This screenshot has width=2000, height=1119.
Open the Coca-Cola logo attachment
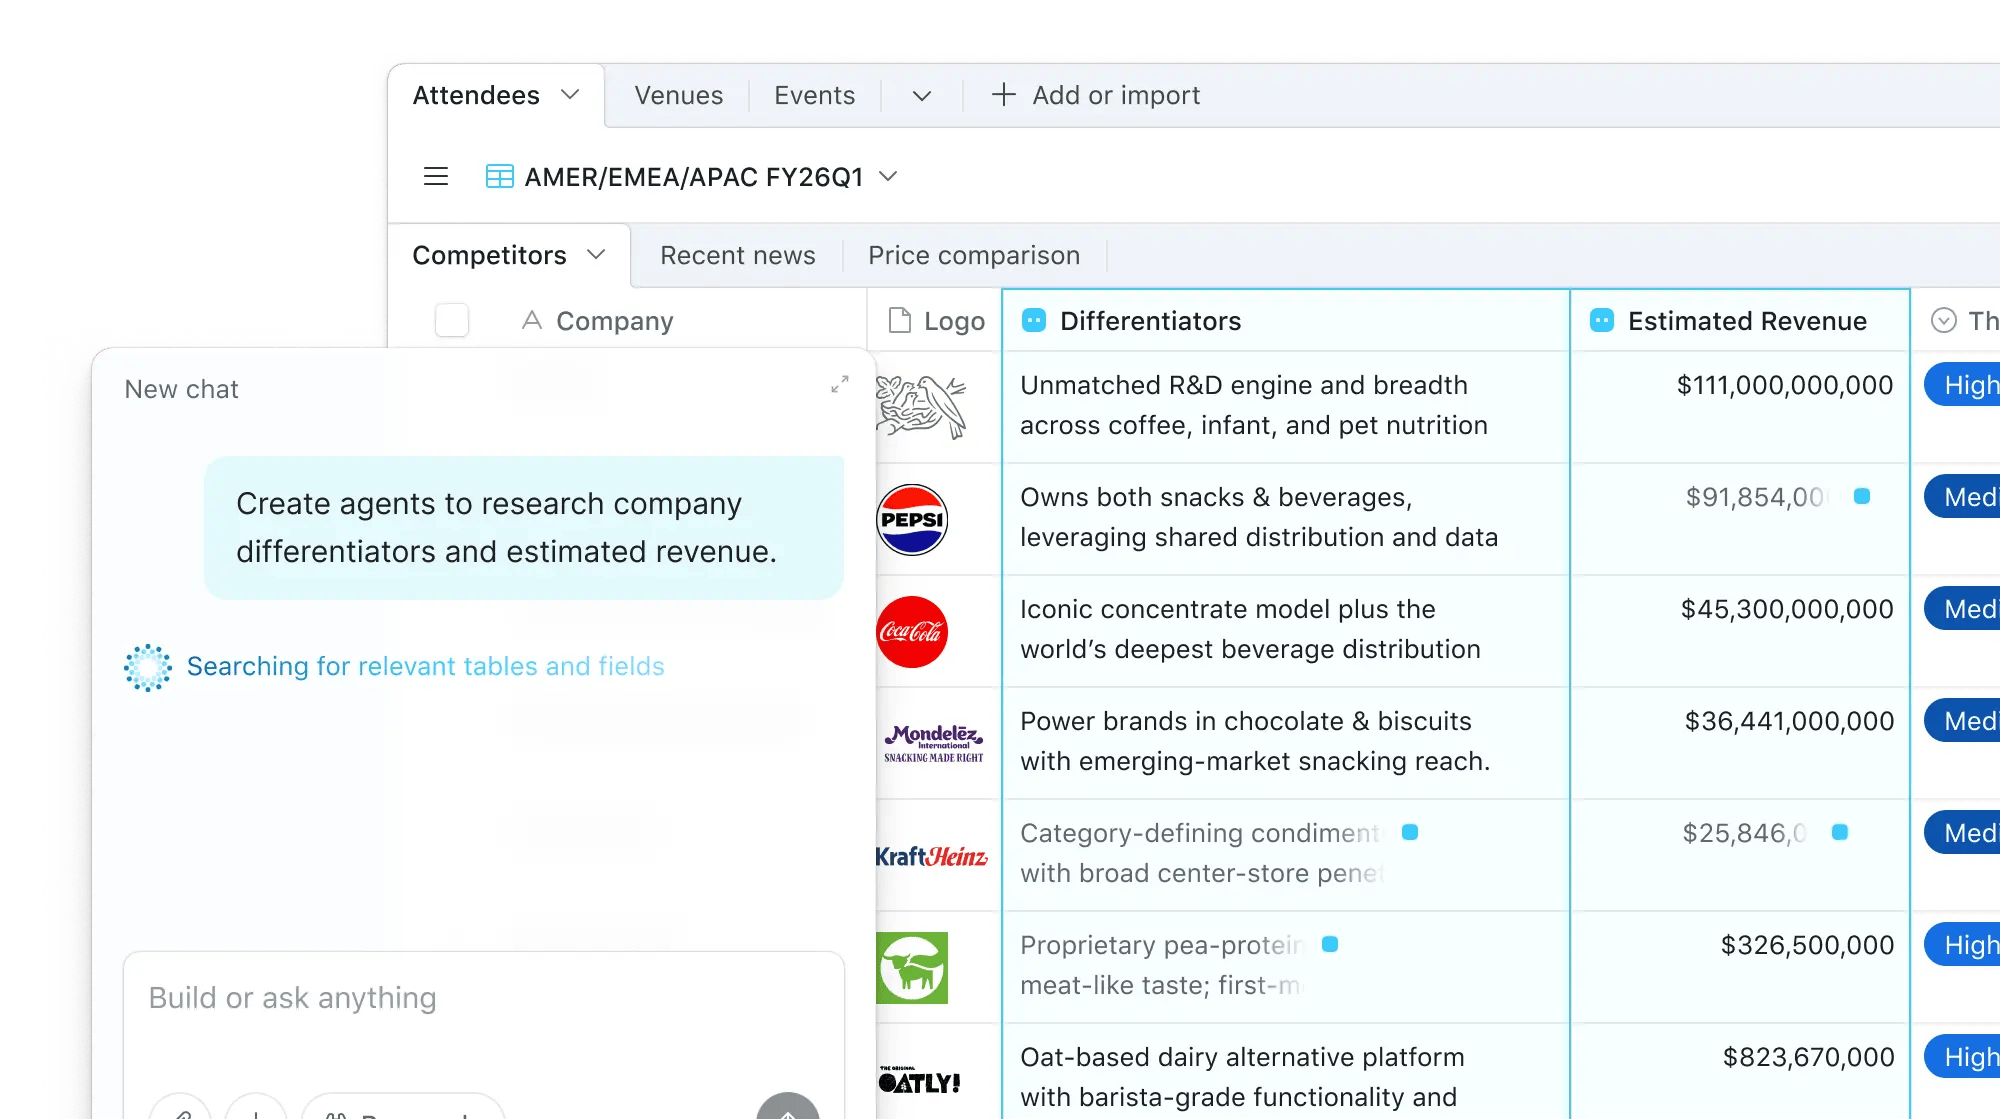(912, 632)
